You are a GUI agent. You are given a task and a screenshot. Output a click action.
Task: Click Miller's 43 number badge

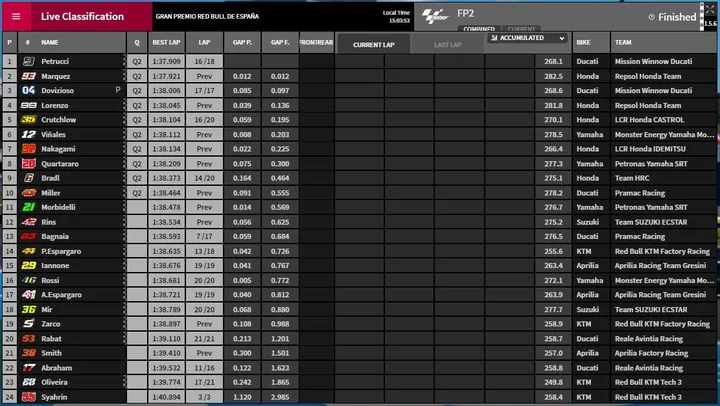[x=28, y=192]
